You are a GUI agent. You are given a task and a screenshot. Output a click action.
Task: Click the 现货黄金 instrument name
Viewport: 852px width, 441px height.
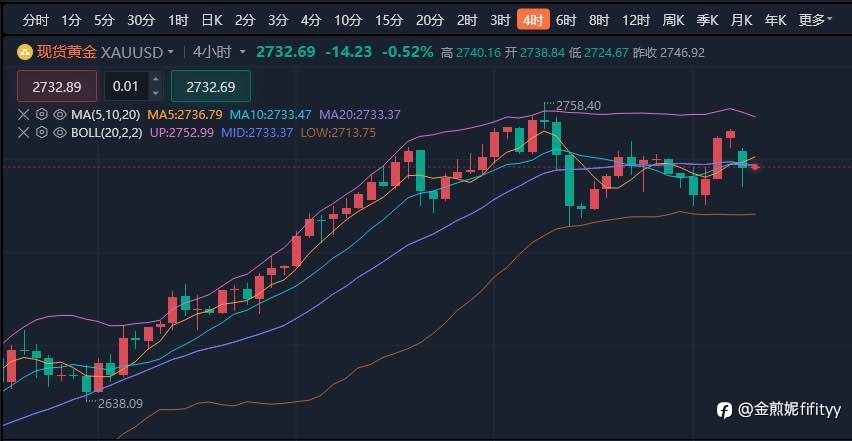(x=67, y=53)
